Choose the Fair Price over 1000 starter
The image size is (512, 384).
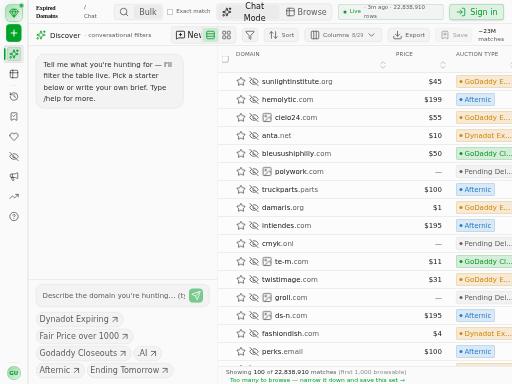coord(84,336)
